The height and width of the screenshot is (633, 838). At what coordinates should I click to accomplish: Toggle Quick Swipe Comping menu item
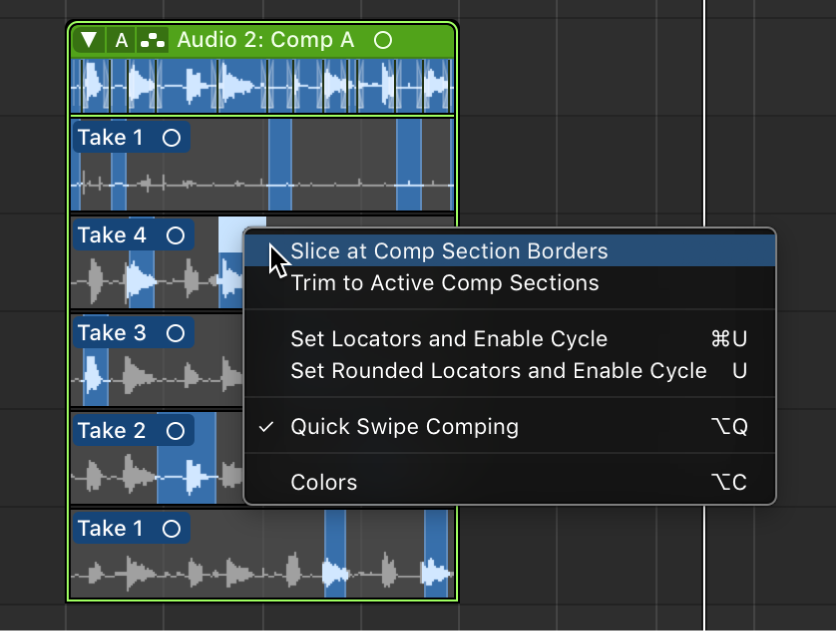pos(509,427)
